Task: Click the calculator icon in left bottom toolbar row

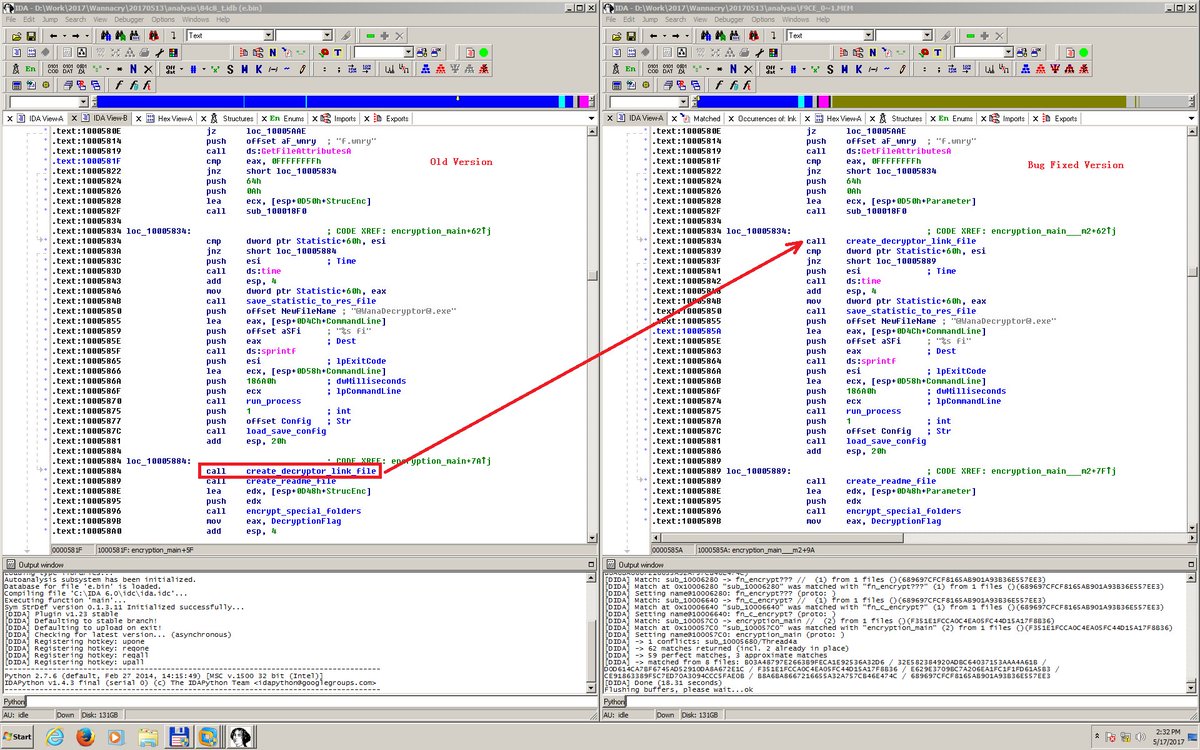Action: pyautogui.click(x=16, y=85)
